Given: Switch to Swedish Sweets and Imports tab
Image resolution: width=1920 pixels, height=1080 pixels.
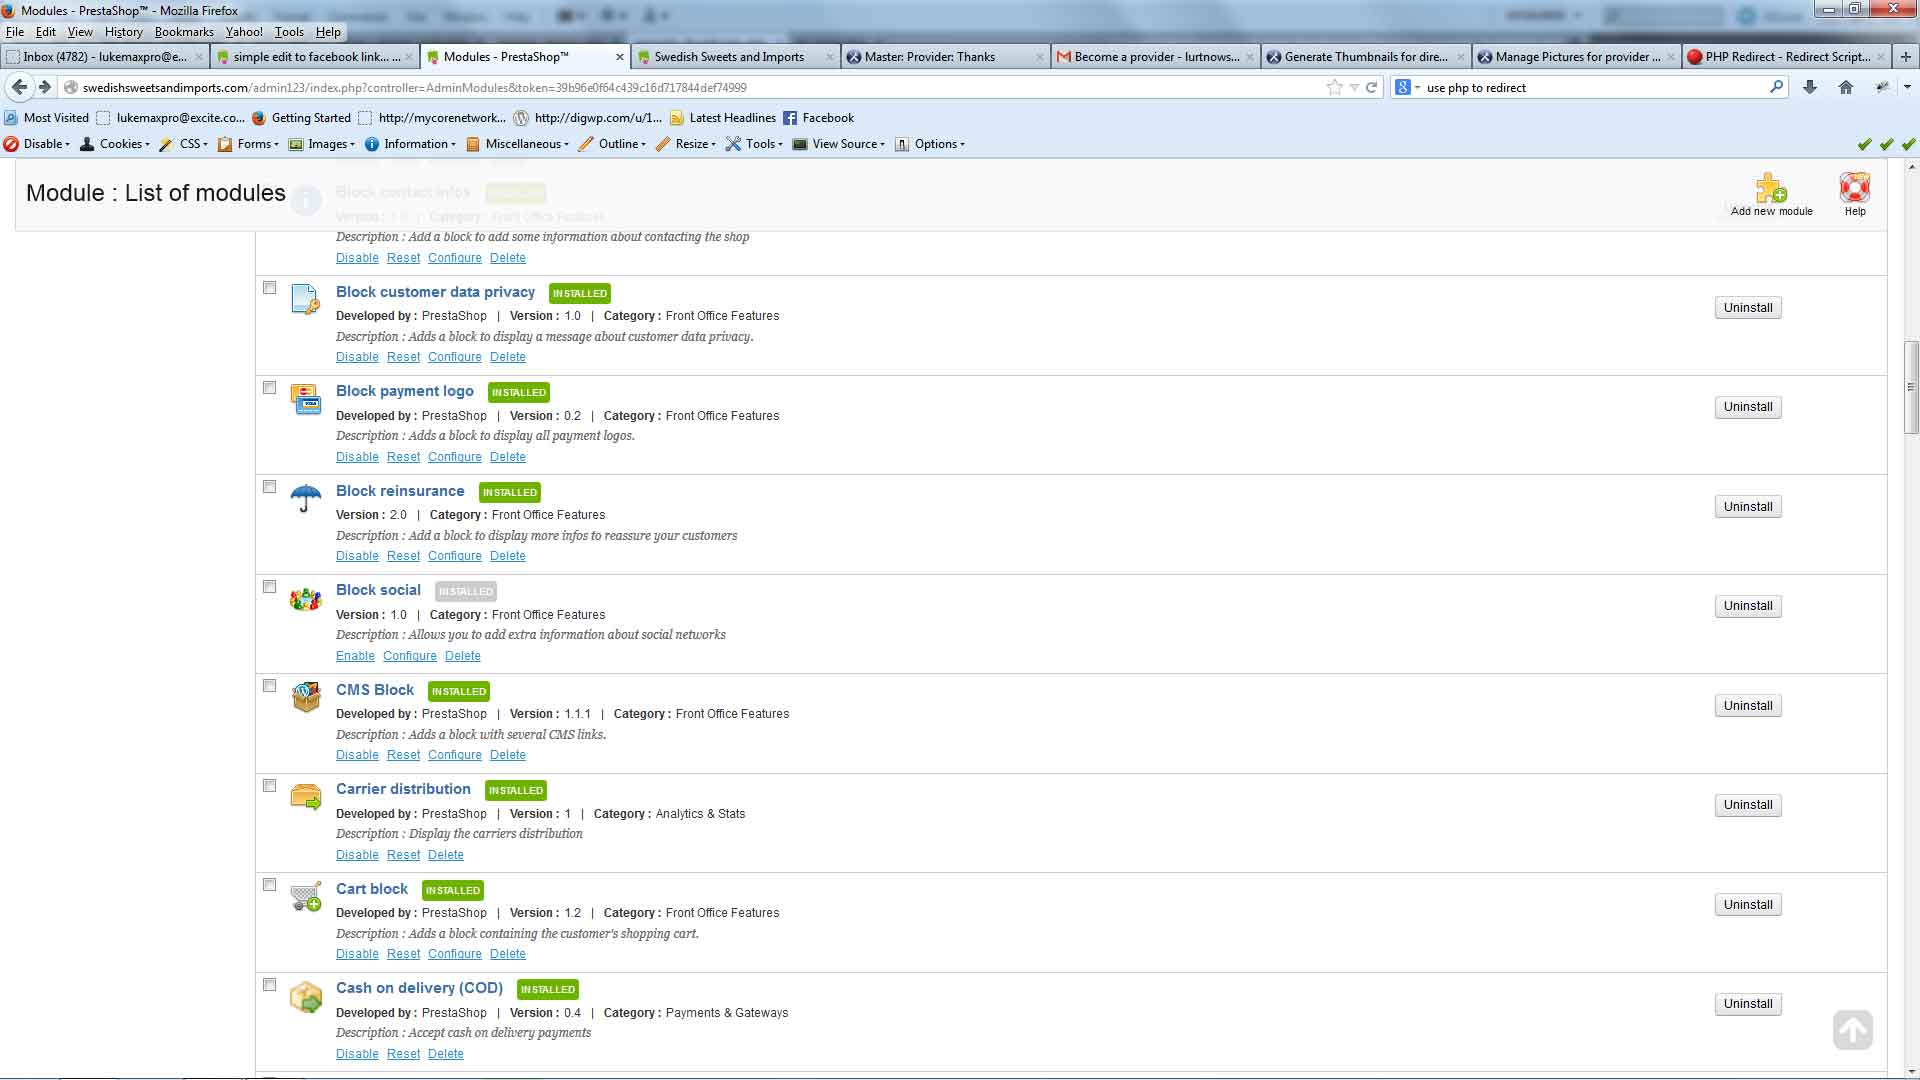Looking at the screenshot, I should [729, 57].
